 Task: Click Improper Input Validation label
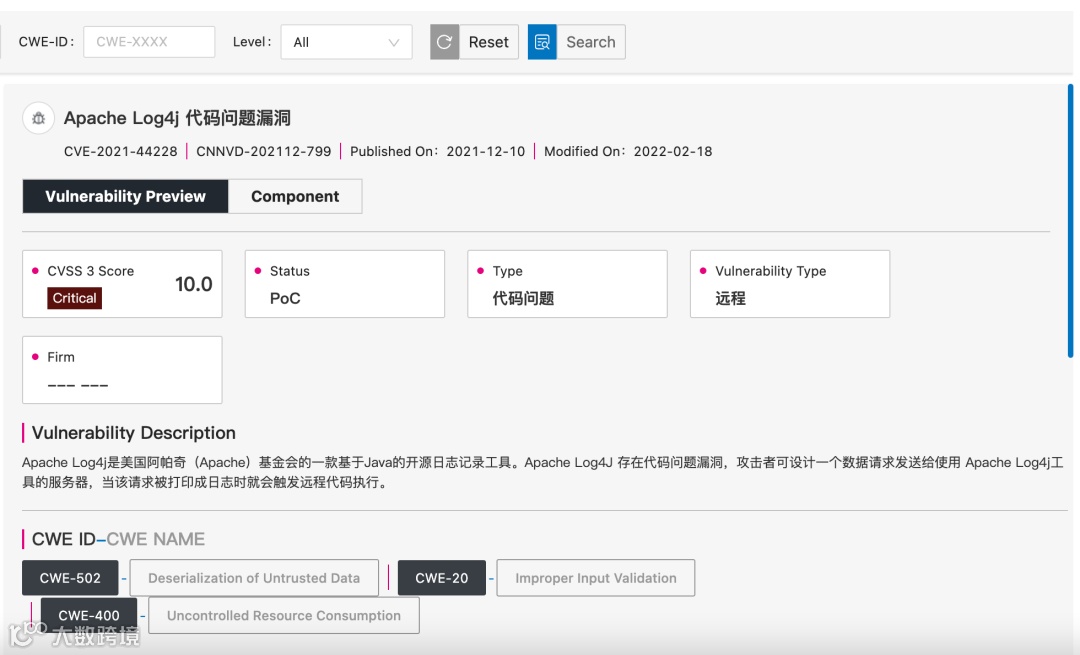(x=596, y=578)
